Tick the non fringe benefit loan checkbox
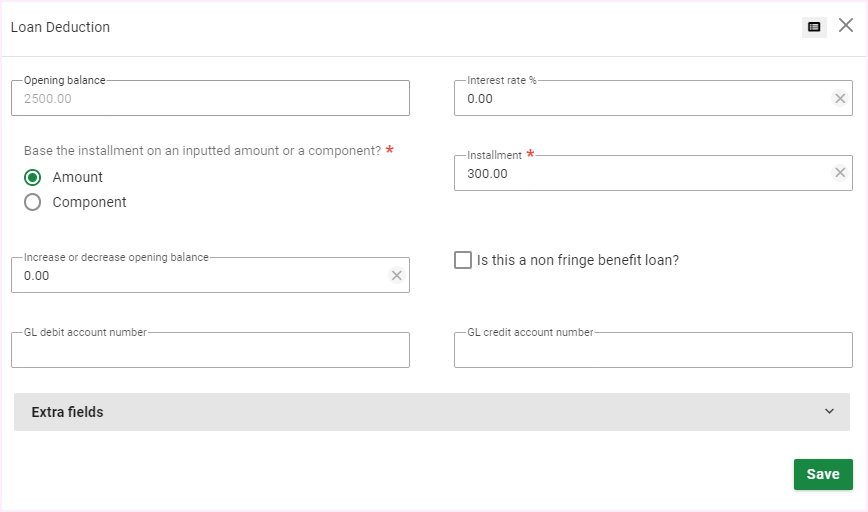868x512 pixels. [462, 260]
